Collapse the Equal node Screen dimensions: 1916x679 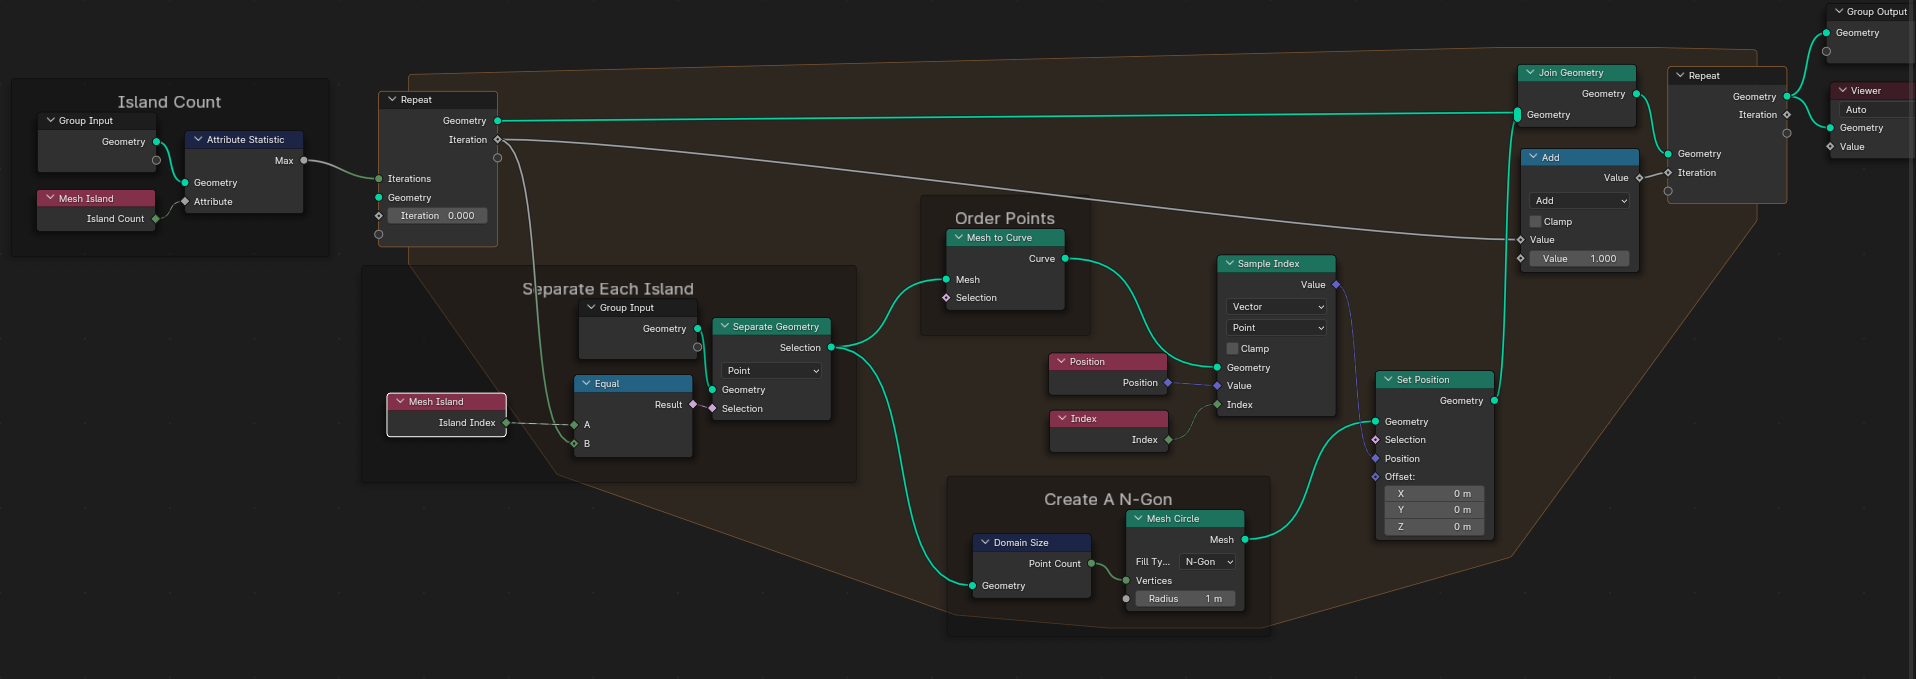point(586,383)
